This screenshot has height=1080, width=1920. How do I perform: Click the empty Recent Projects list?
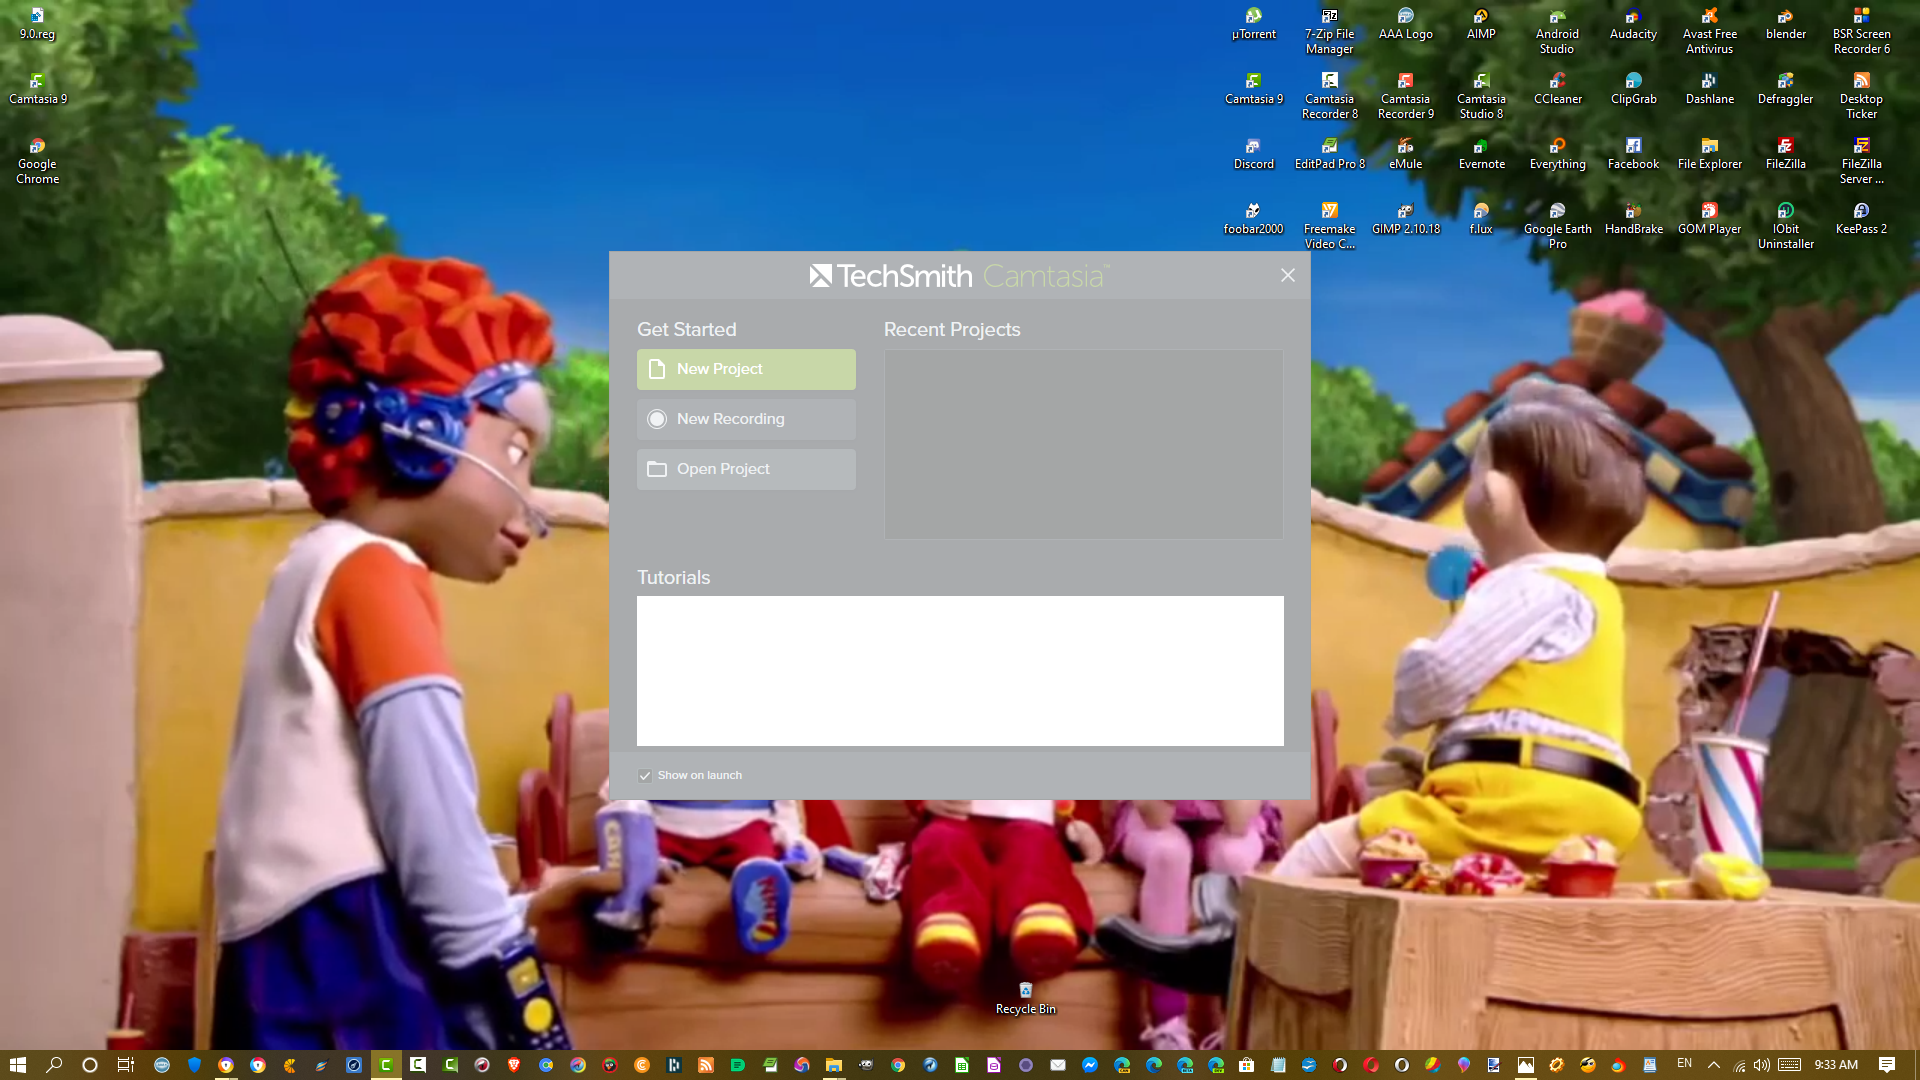[1083, 443]
